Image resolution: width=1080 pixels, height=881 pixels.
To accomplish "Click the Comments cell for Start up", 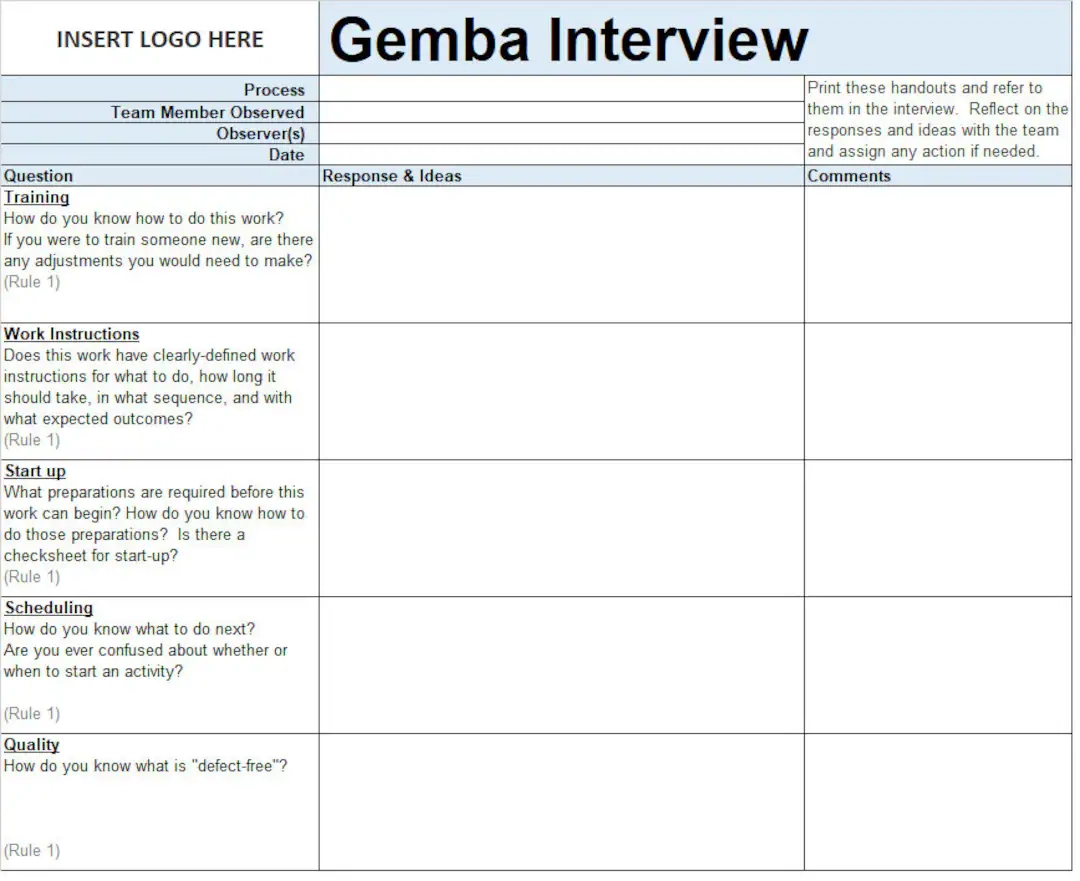I will coord(937,528).
